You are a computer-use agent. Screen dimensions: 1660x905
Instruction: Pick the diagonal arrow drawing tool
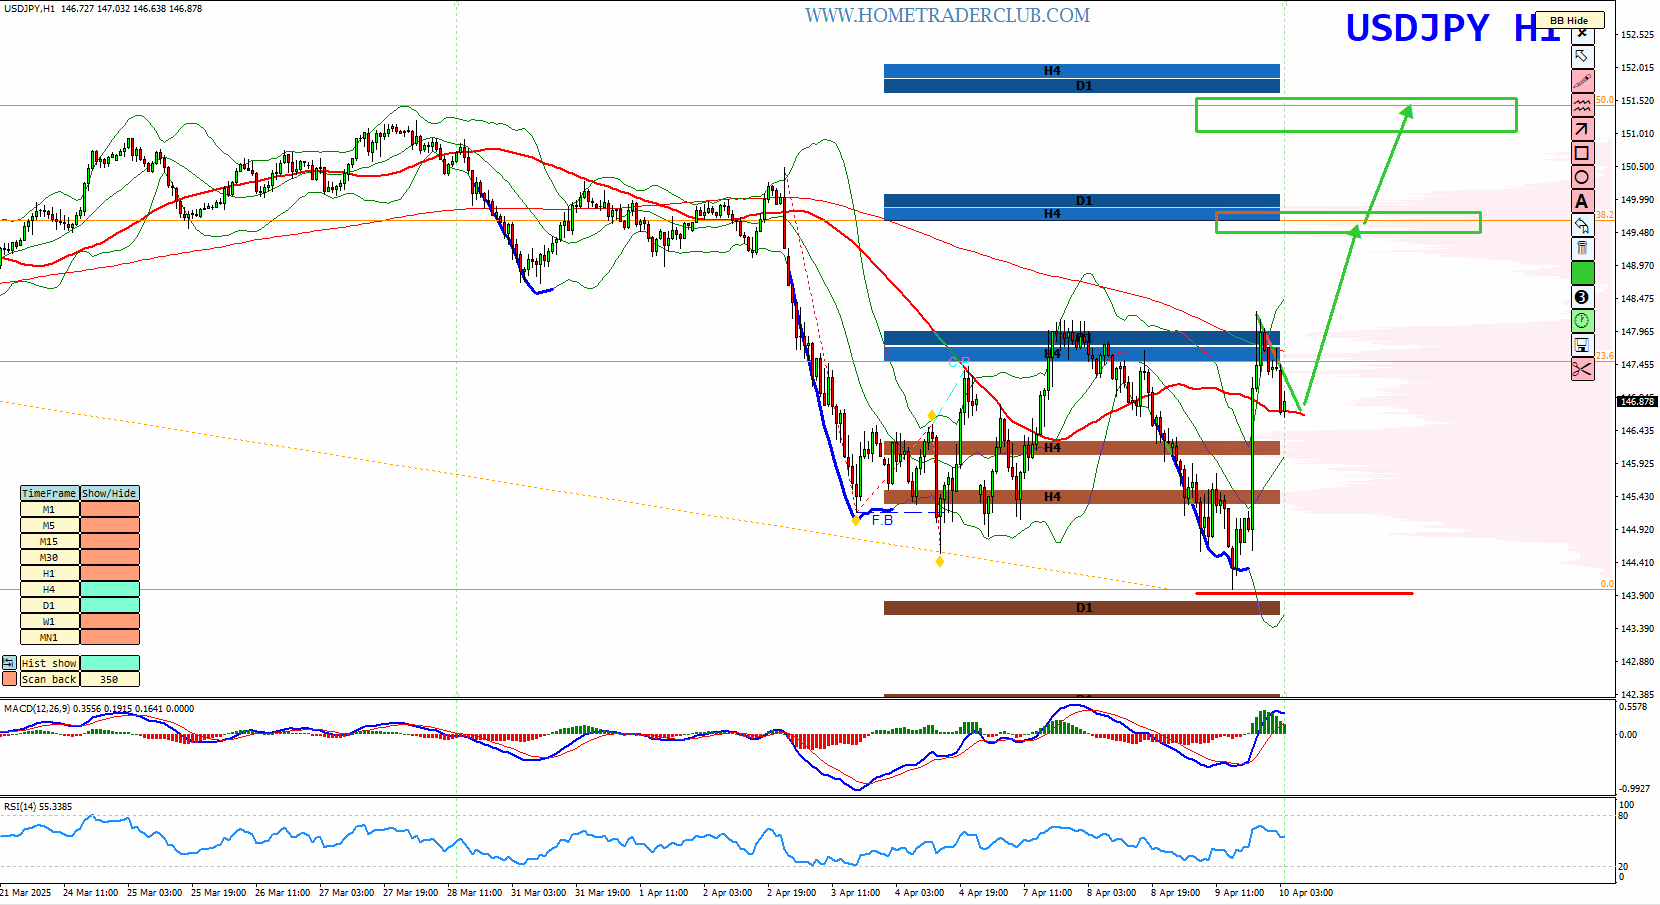point(1582,129)
